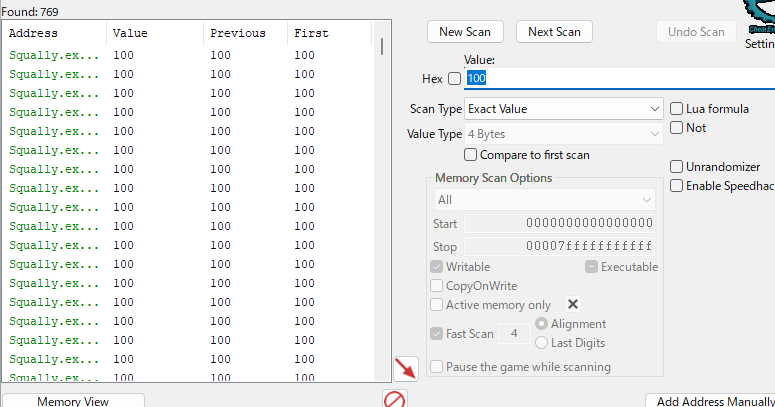Expand the memory region All dropdown

coord(543,200)
